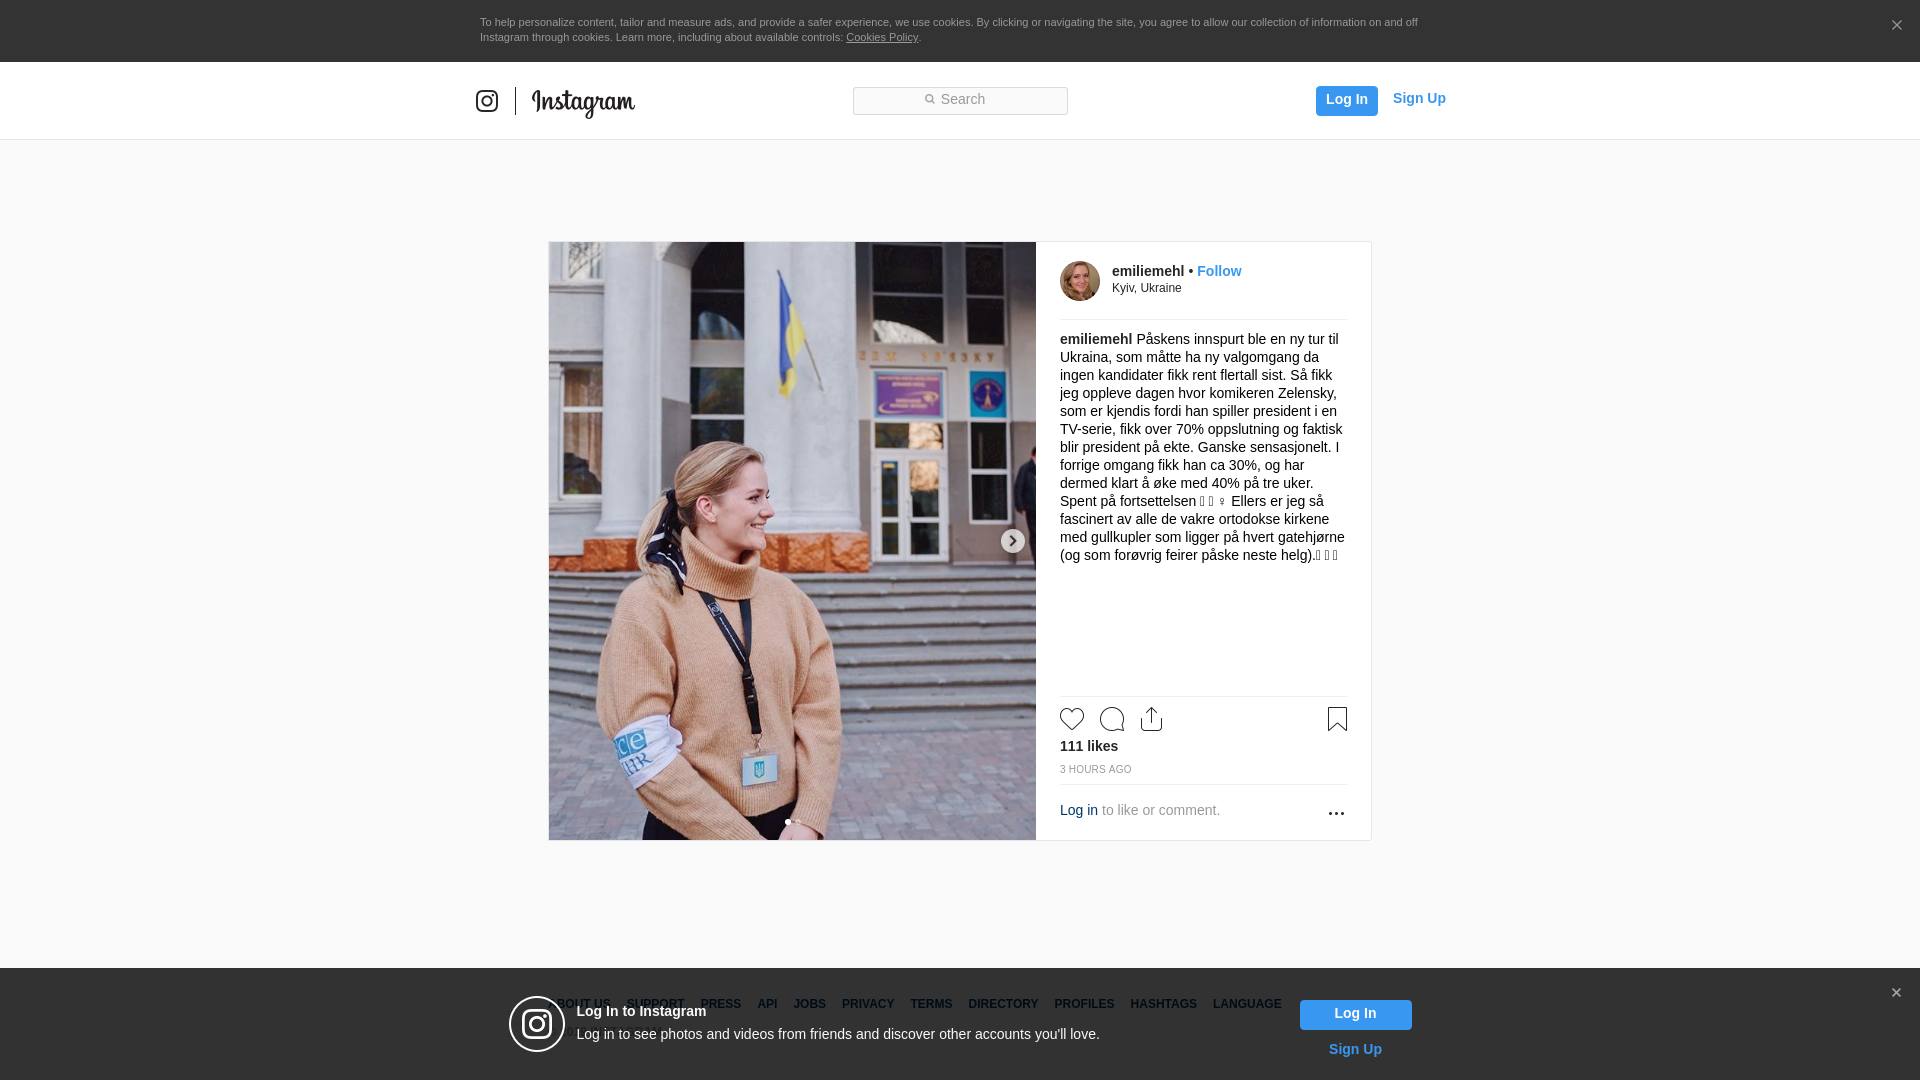The height and width of the screenshot is (1080, 1920).
Task: Save the post with bookmark icon
Action: click(x=1337, y=719)
